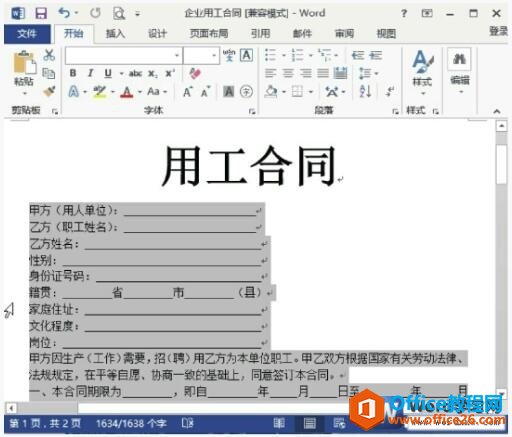The image size is (512, 437).
Task: Center the paragraph text
Action: click(288, 73)
